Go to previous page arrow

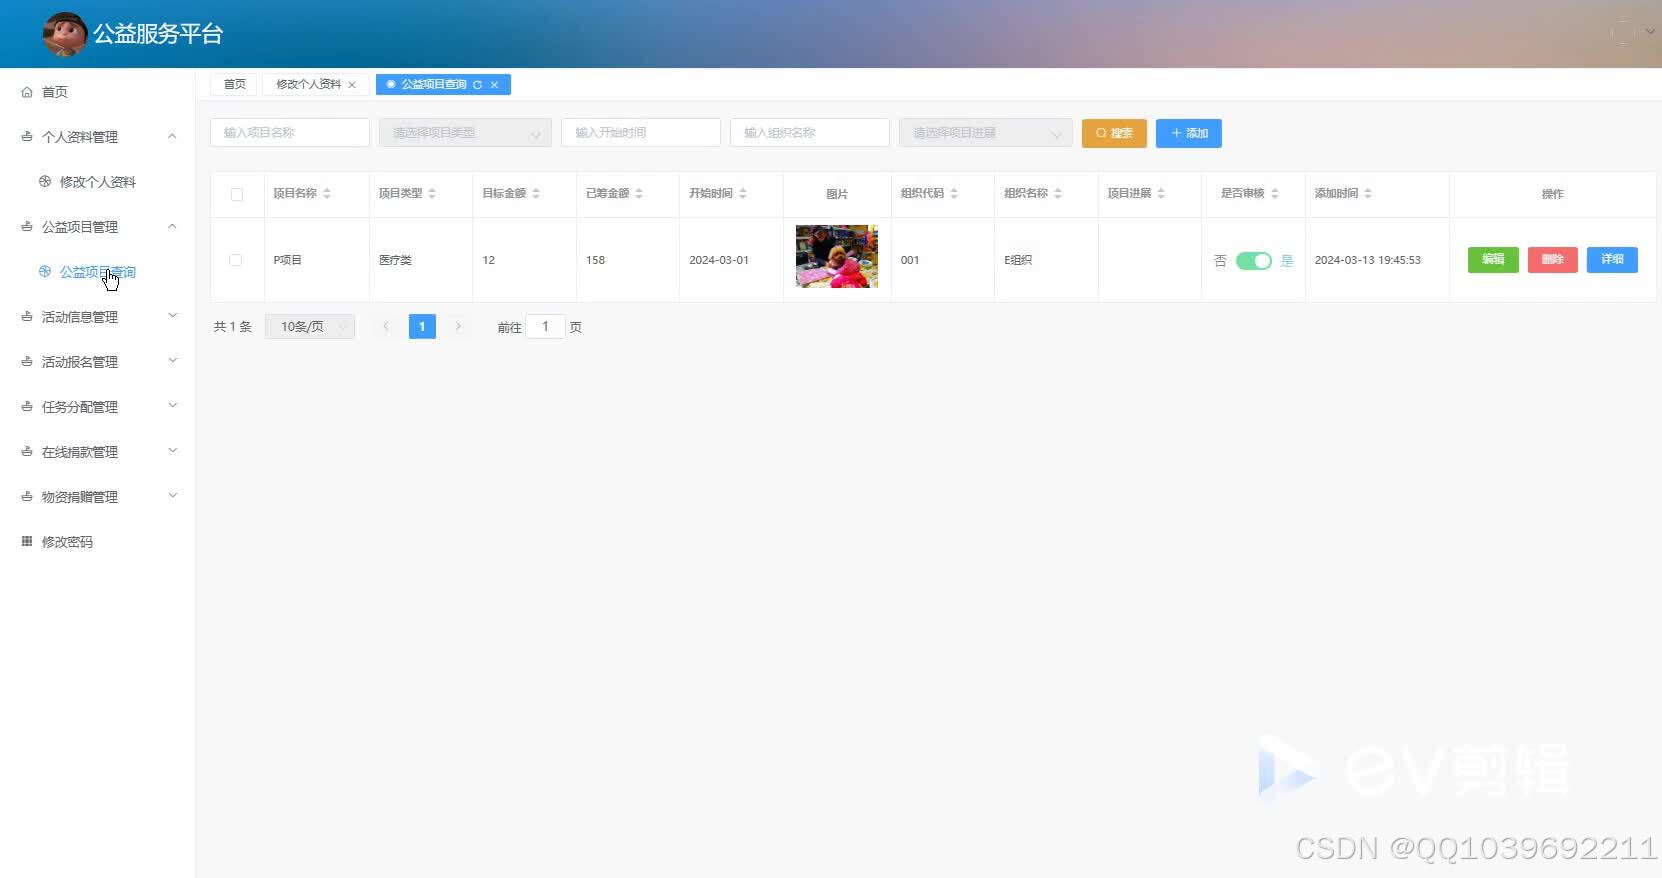tap(386, 327)
